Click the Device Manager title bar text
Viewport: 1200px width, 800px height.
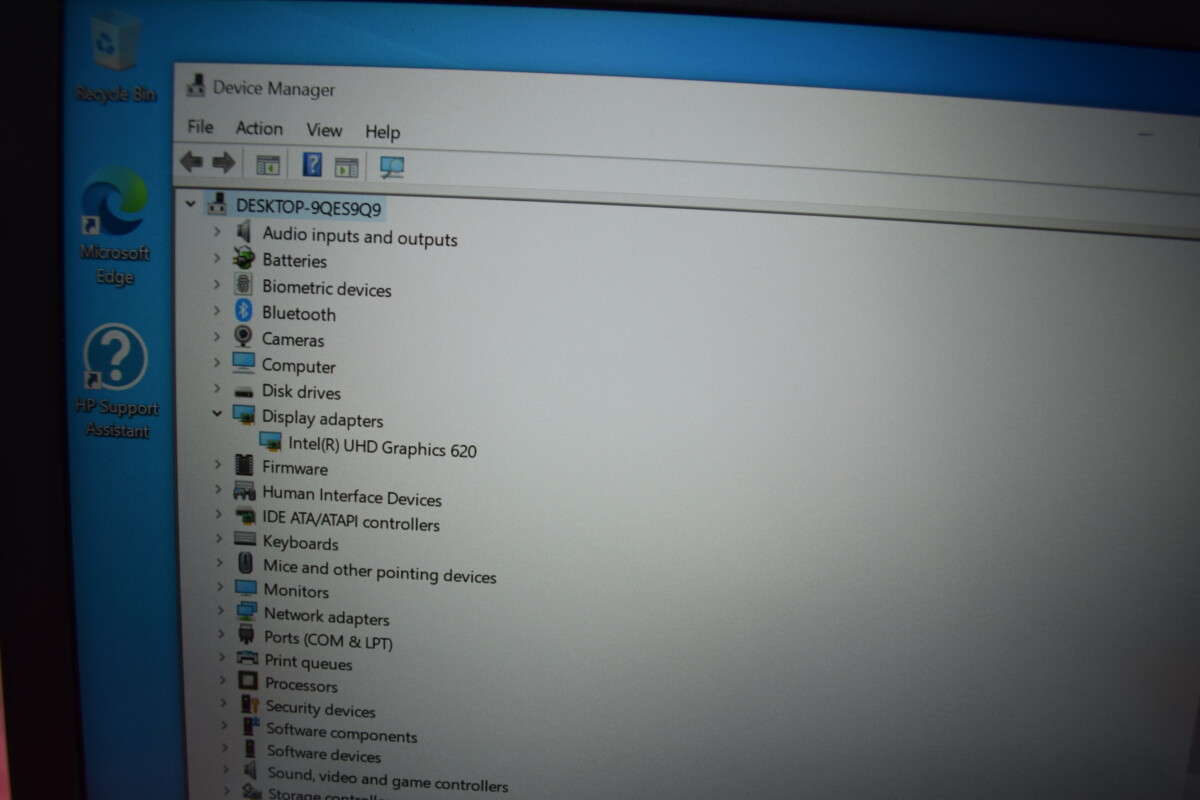click(x=274, y=89)
